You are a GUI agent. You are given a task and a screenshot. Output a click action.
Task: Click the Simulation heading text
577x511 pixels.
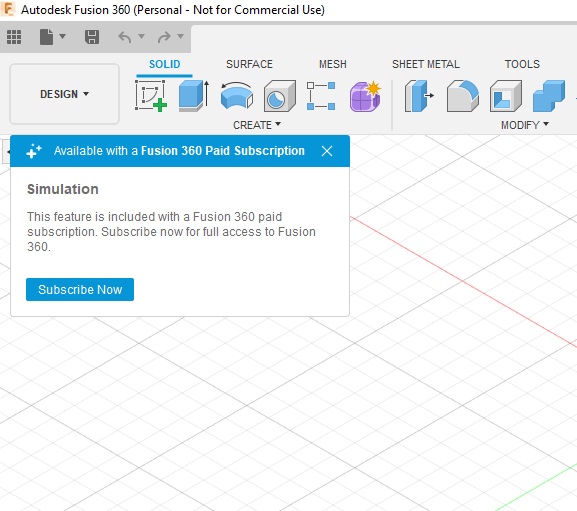(x=63, y=189)
